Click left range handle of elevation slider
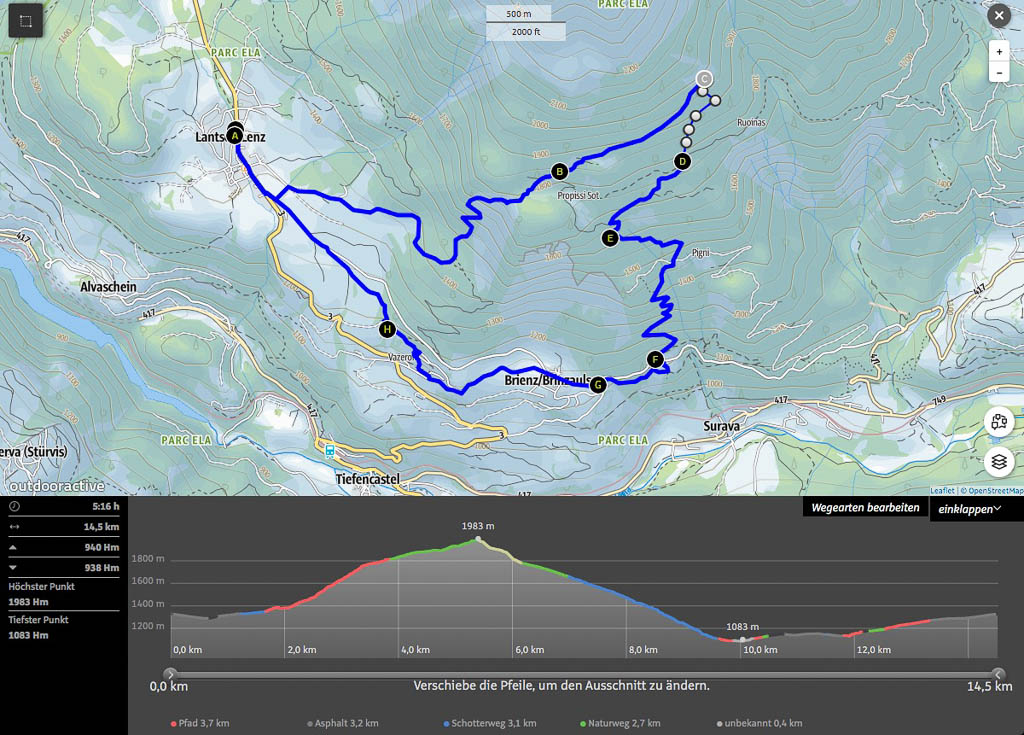 click(x=170, y=673)
